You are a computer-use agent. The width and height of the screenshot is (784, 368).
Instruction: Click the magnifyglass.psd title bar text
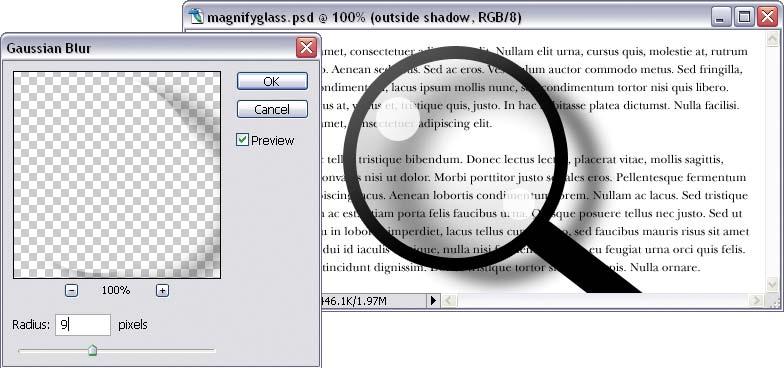[x=364, y=18]
